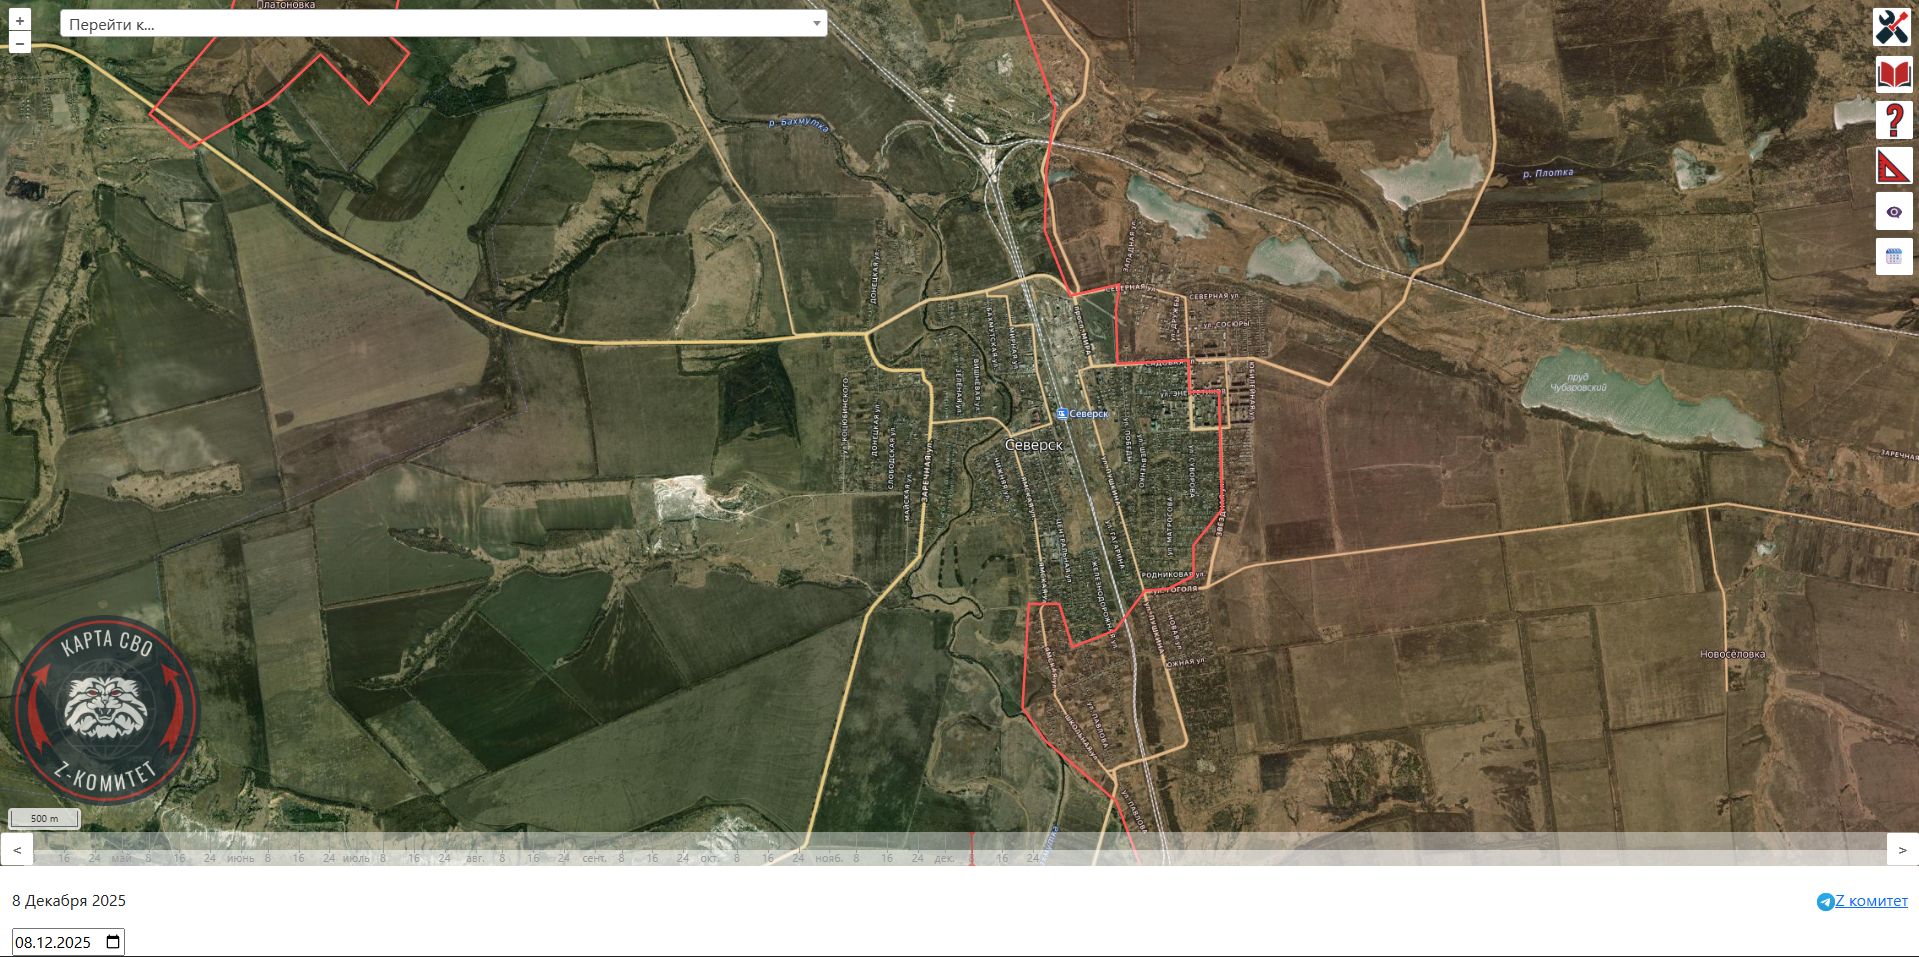1919x957 pixels.
Task: Click the "пруд Чубаровский" pond label
Action: click(1578, 382)
